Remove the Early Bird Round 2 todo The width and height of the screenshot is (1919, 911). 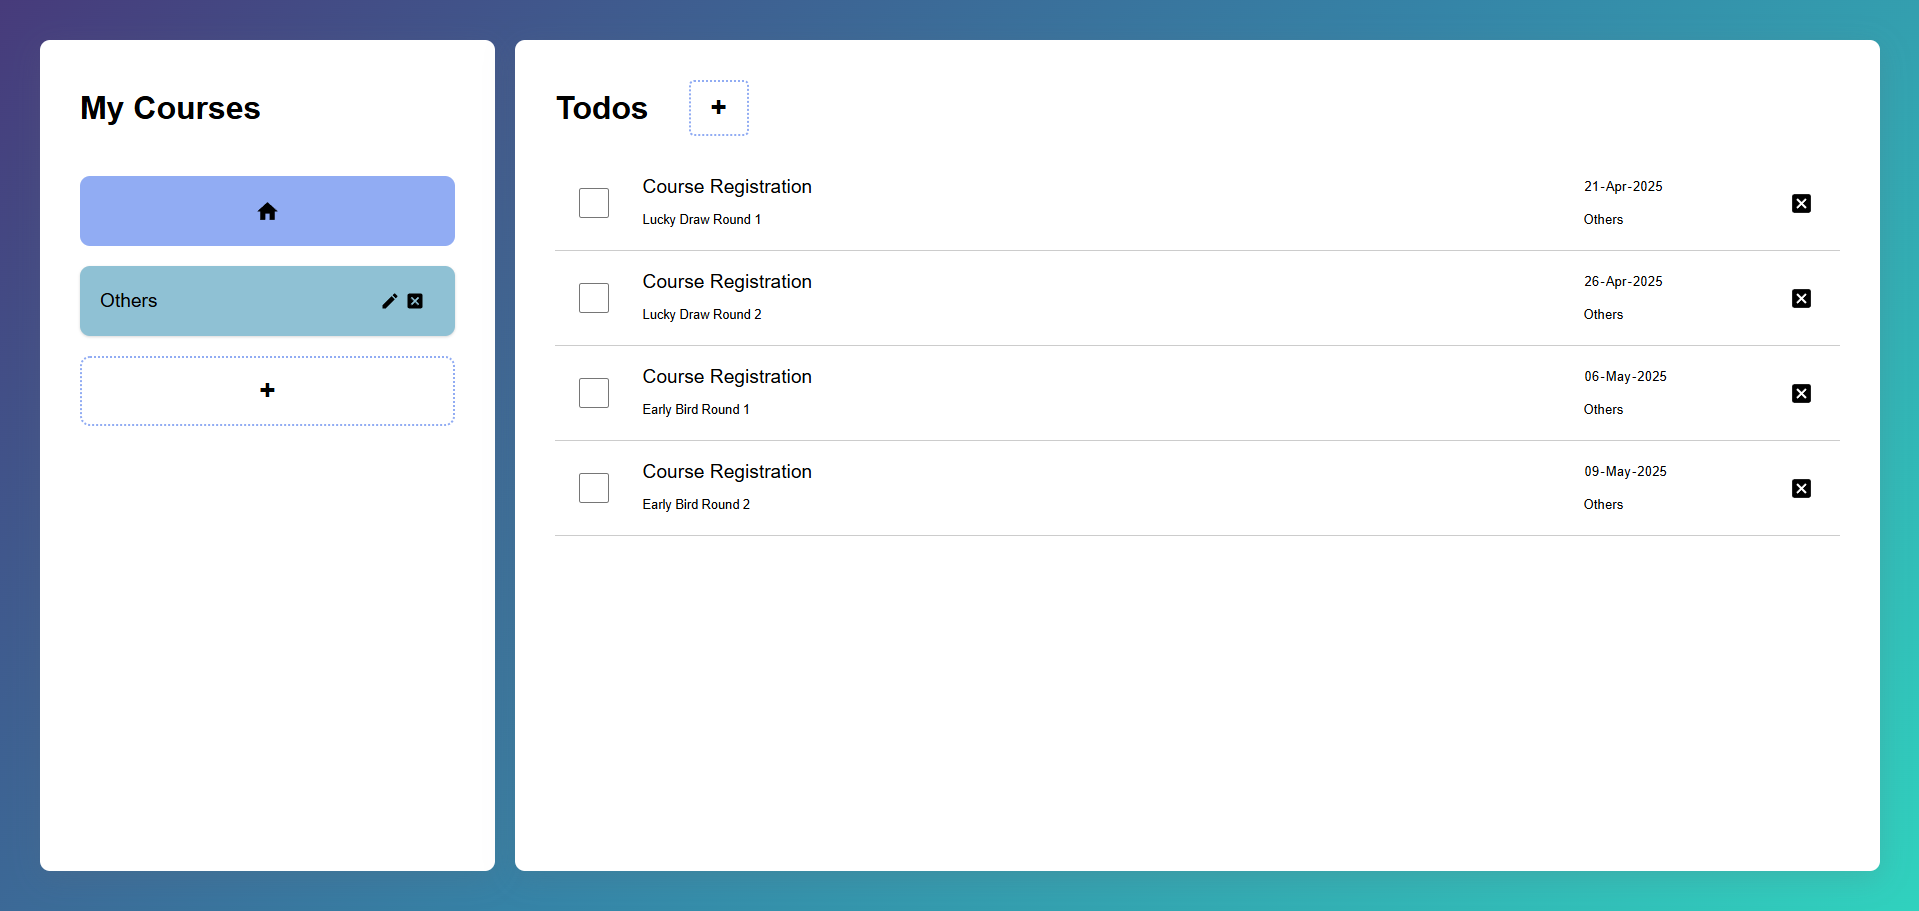click(x=1801, y=489)
